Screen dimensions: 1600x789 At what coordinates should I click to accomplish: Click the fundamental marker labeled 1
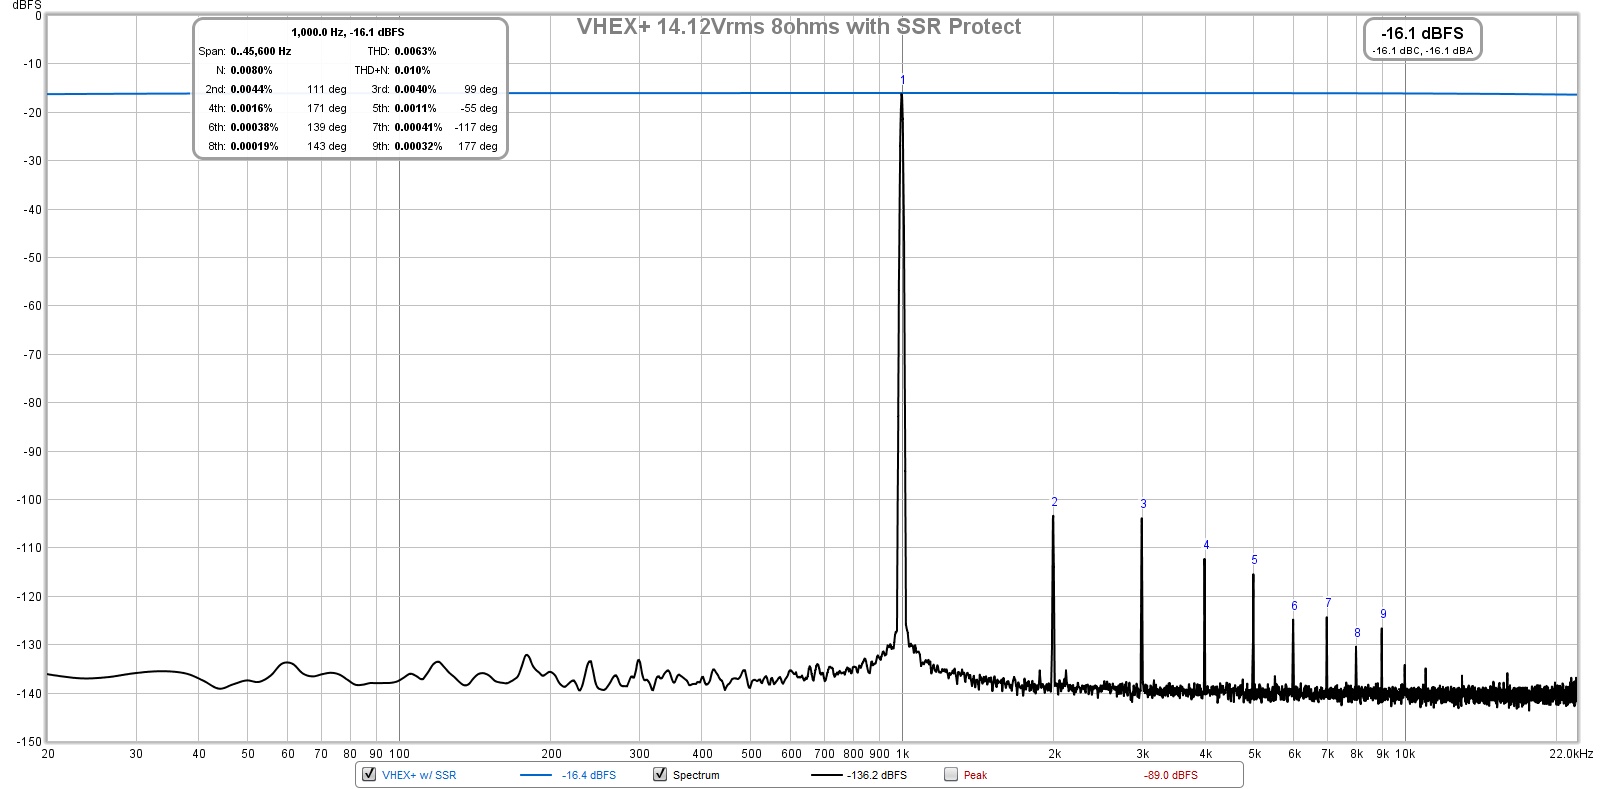[902, 80]
